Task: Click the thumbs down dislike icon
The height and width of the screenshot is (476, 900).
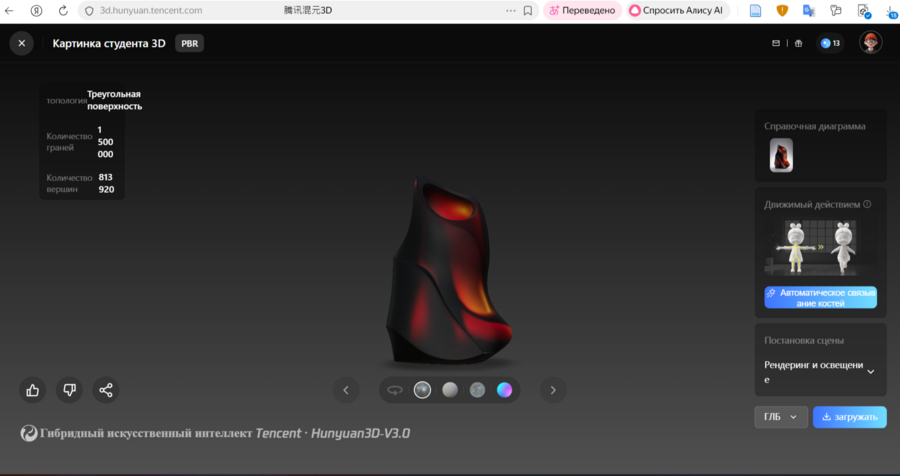Action: pyautogui.click(x=69, y=390)
